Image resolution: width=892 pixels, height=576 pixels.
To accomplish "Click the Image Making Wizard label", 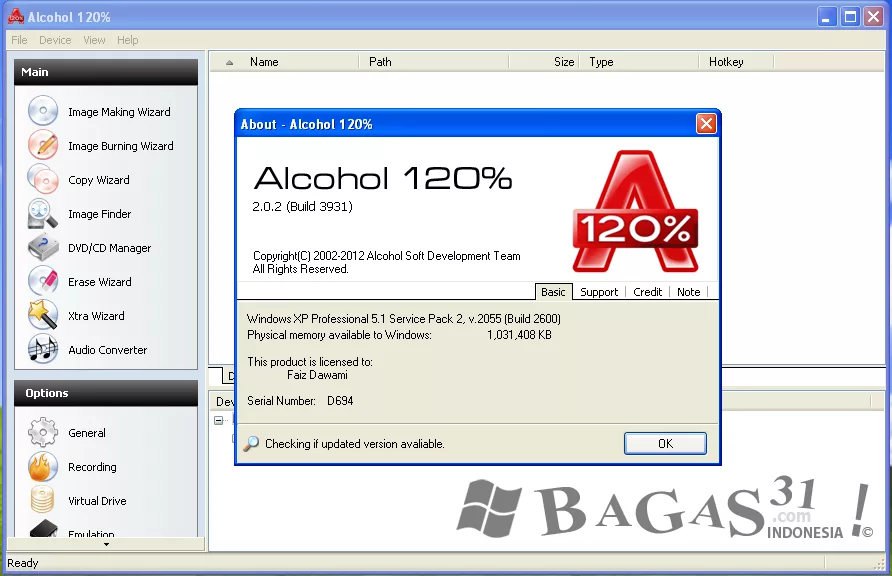I will pyautogui.click(x=119, y=112).
